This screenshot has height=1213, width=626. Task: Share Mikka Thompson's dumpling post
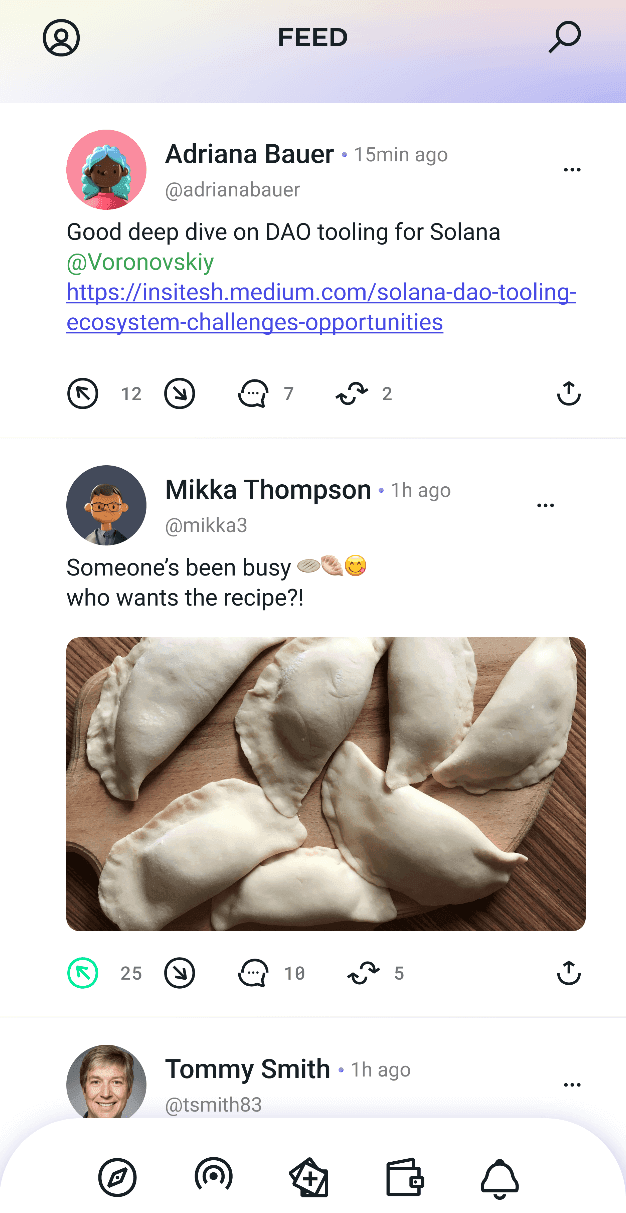click(568, 973)
